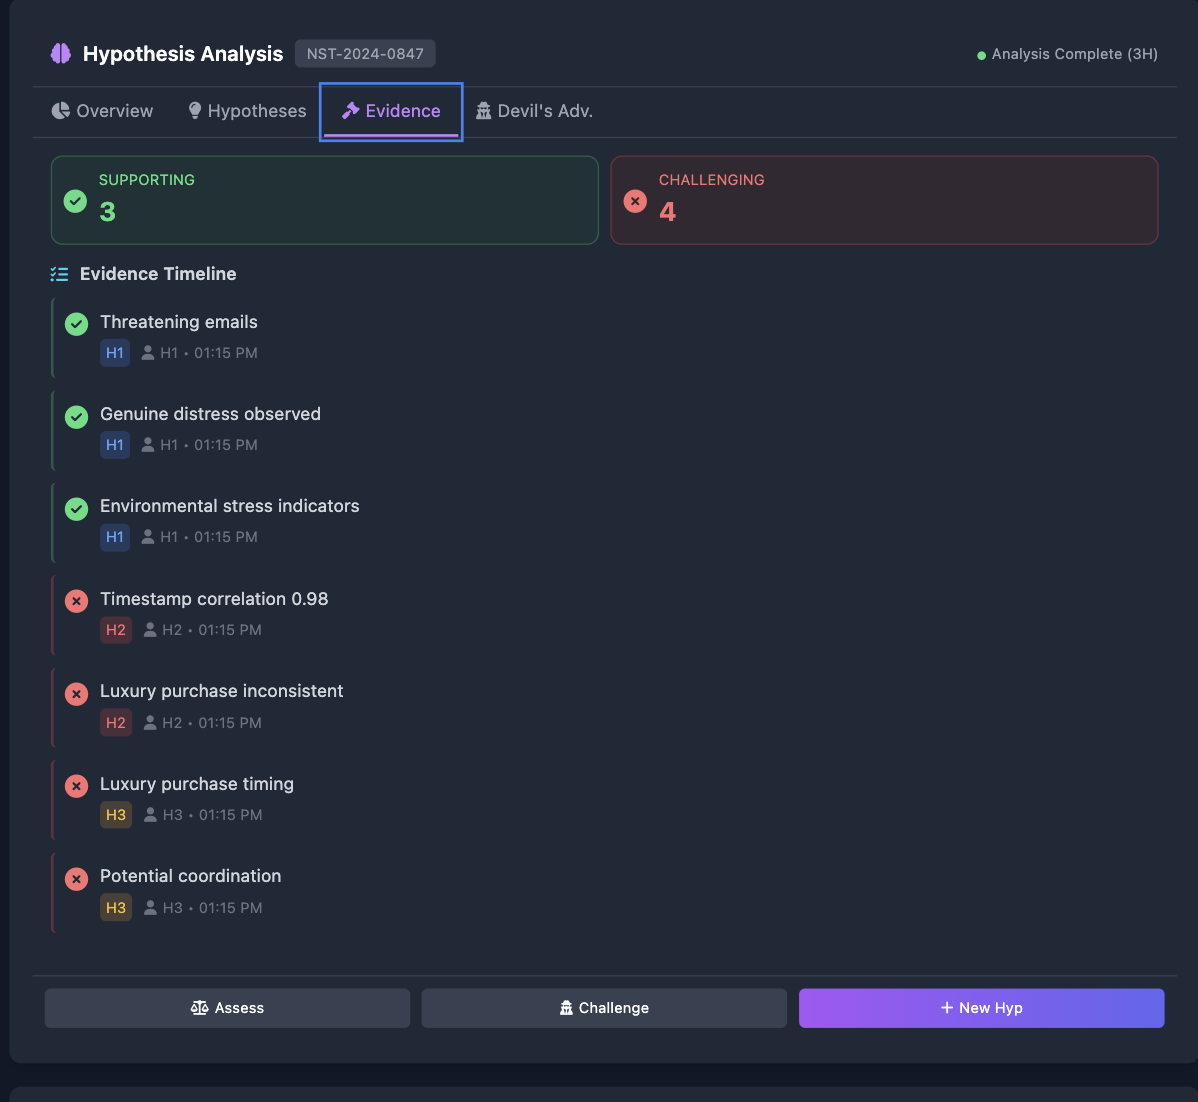Click the devil's advocate icon on Devil's Adv. tab
The height and width of the screenshot is (1102, 1198).
tap(484, 111)
